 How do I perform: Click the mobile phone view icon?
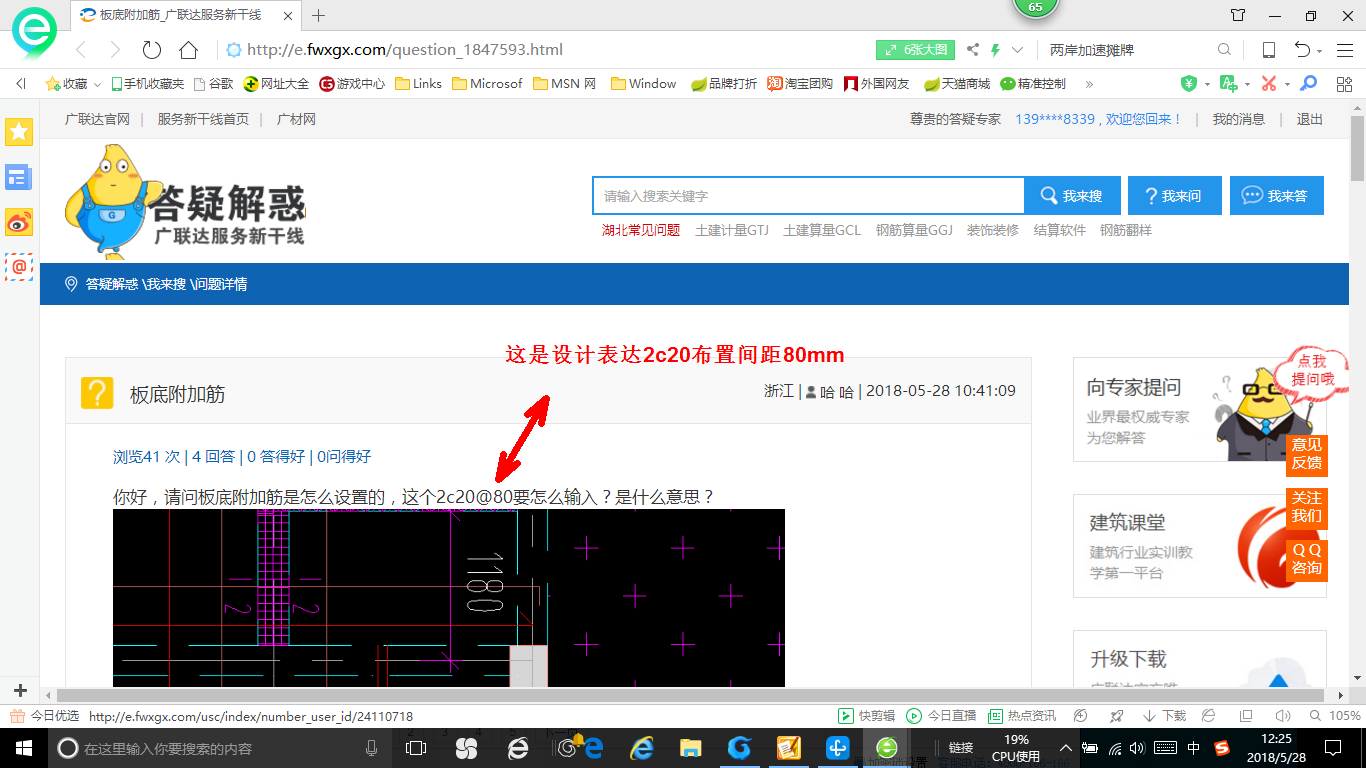click(1268, 50)
